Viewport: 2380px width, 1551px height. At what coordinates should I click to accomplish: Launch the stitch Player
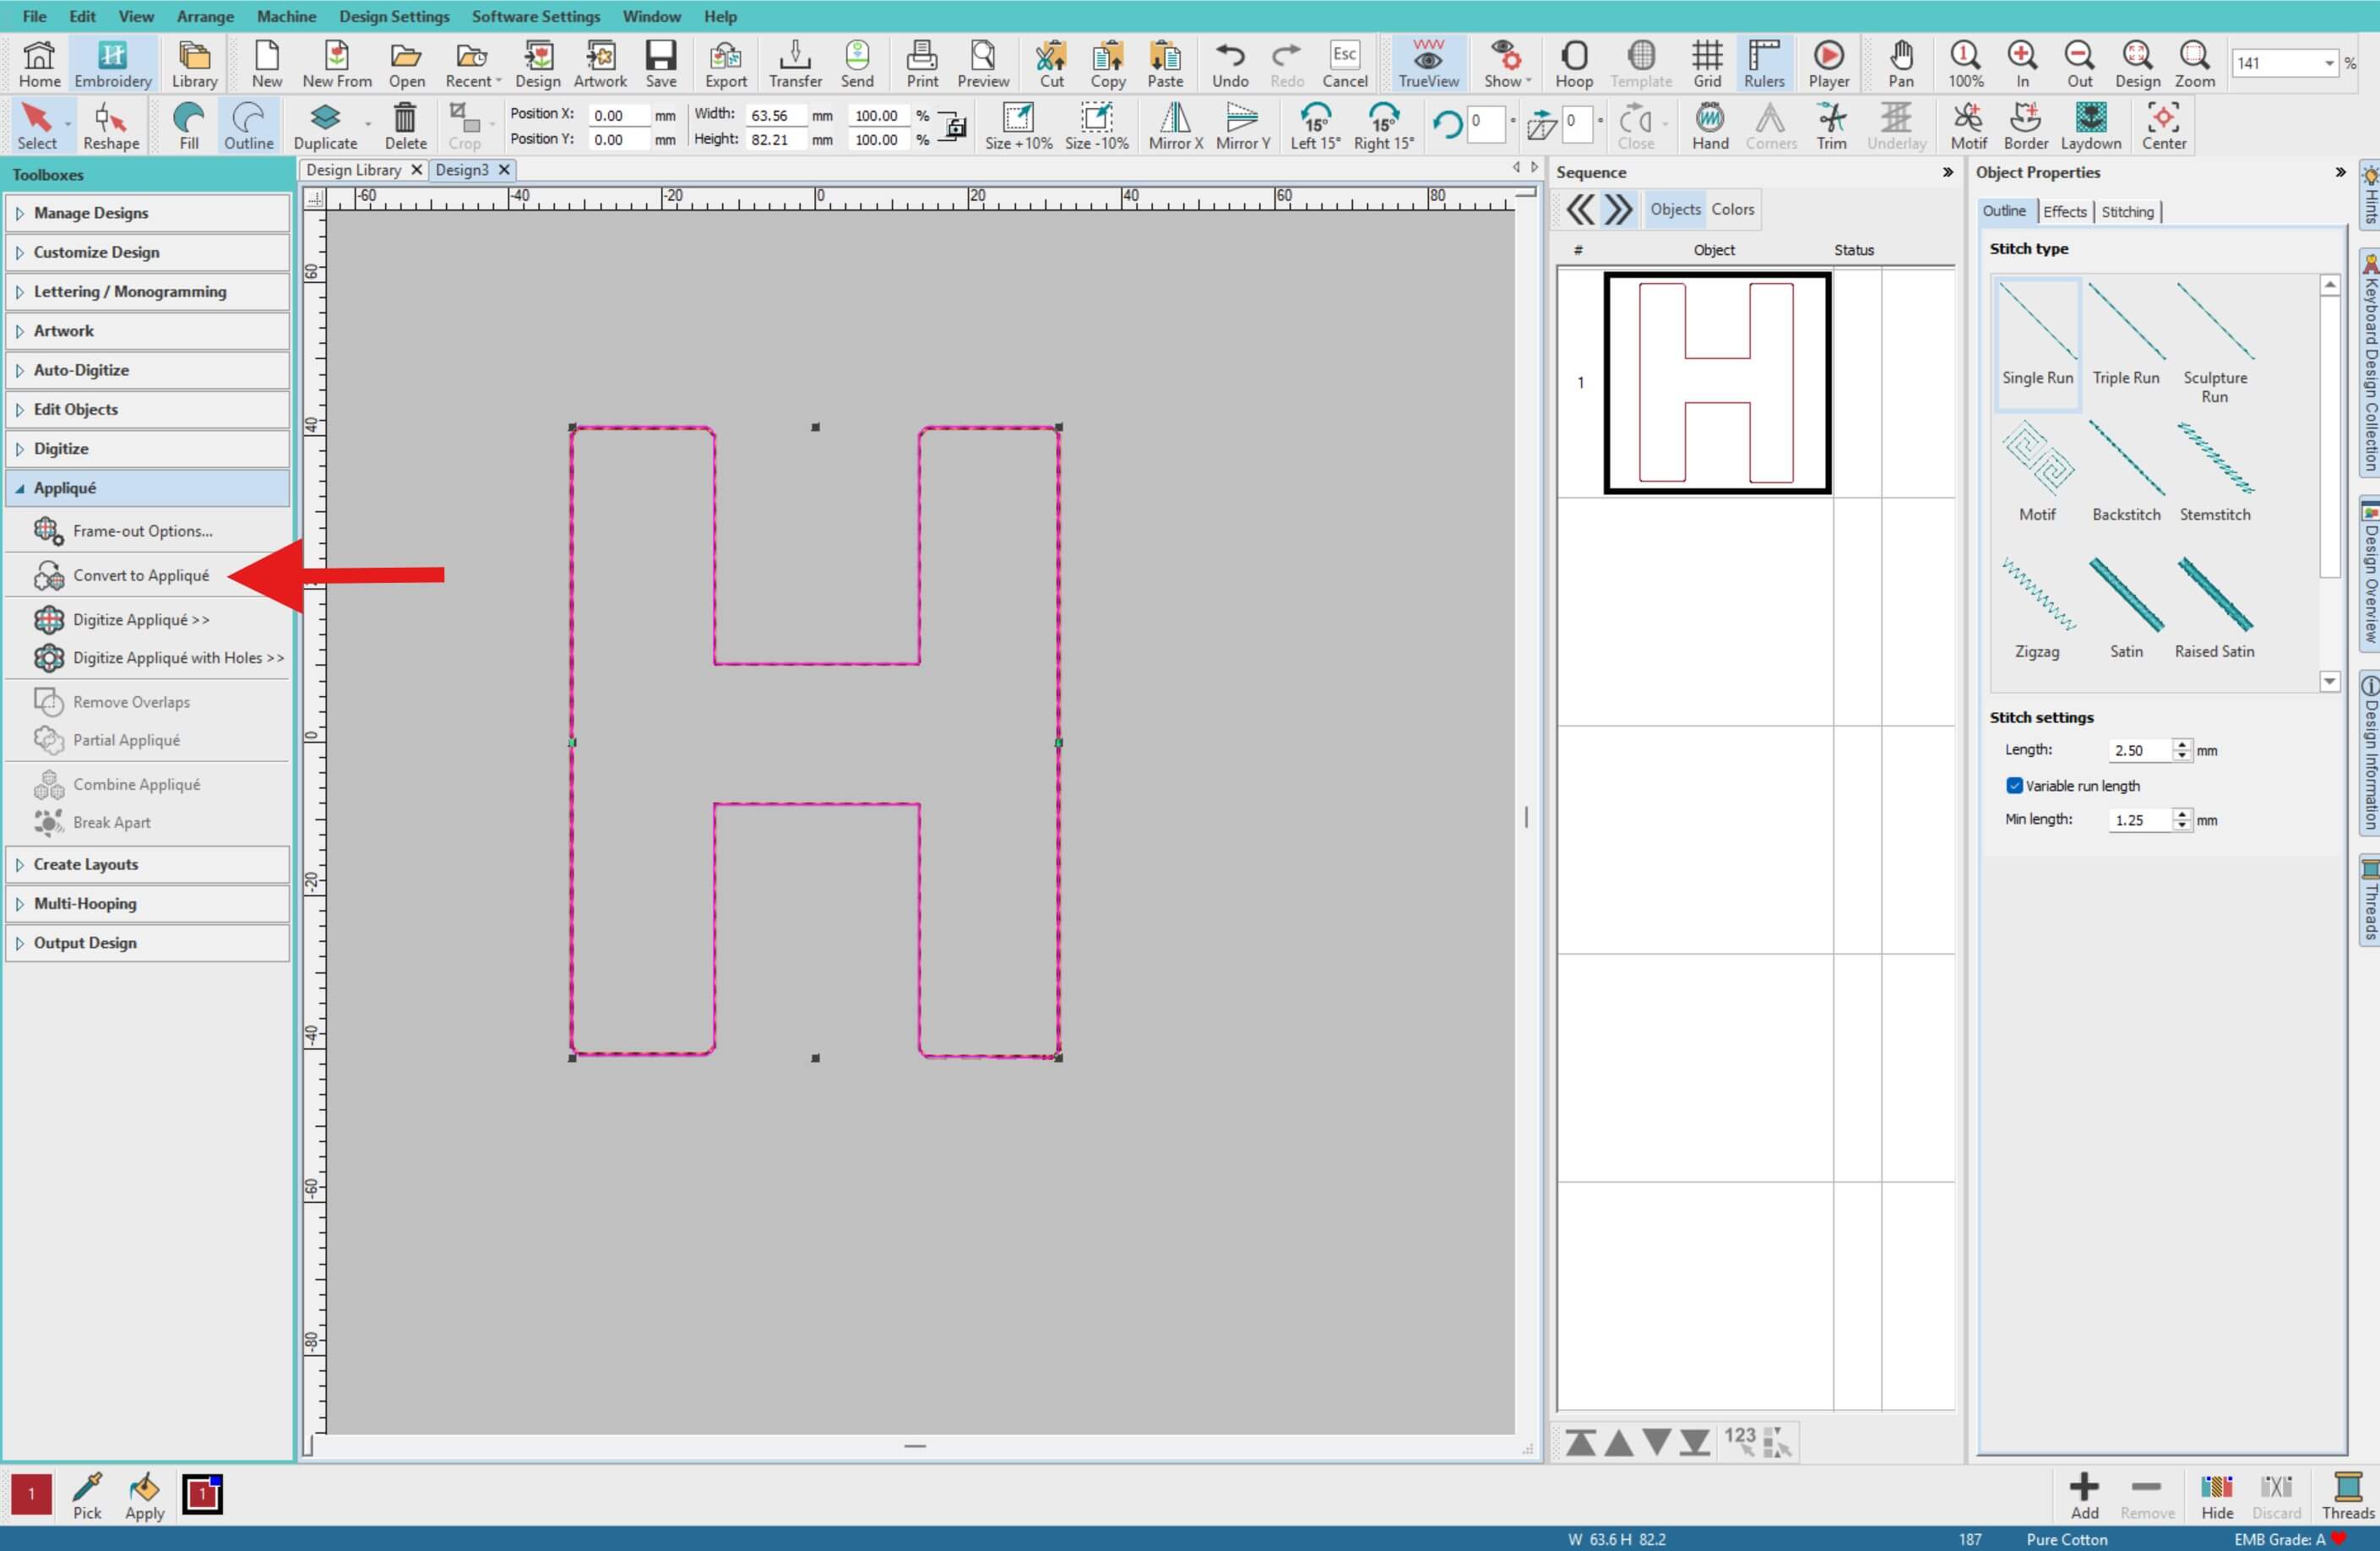pos(1829,64)
